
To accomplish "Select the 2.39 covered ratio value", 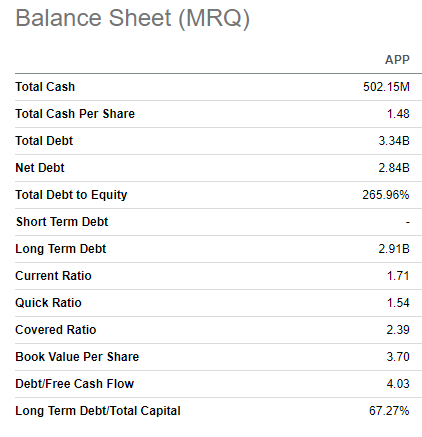I will (x=398, y=330).
